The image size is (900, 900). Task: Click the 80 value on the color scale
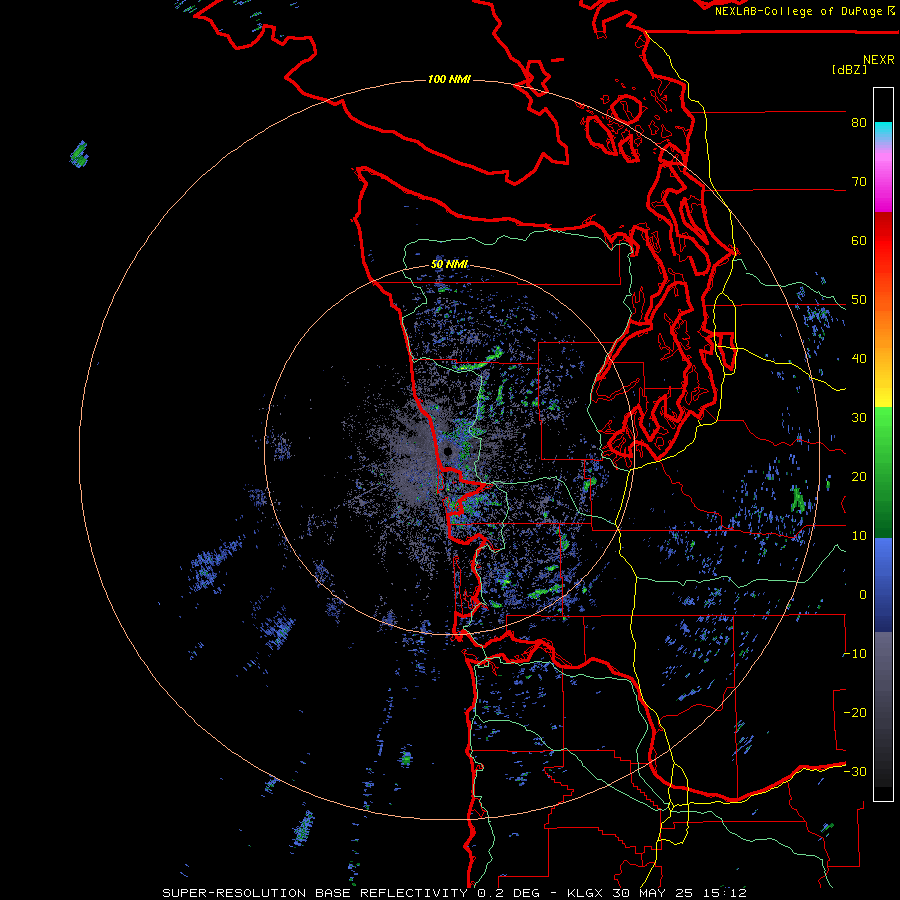[x=859, y=123]
